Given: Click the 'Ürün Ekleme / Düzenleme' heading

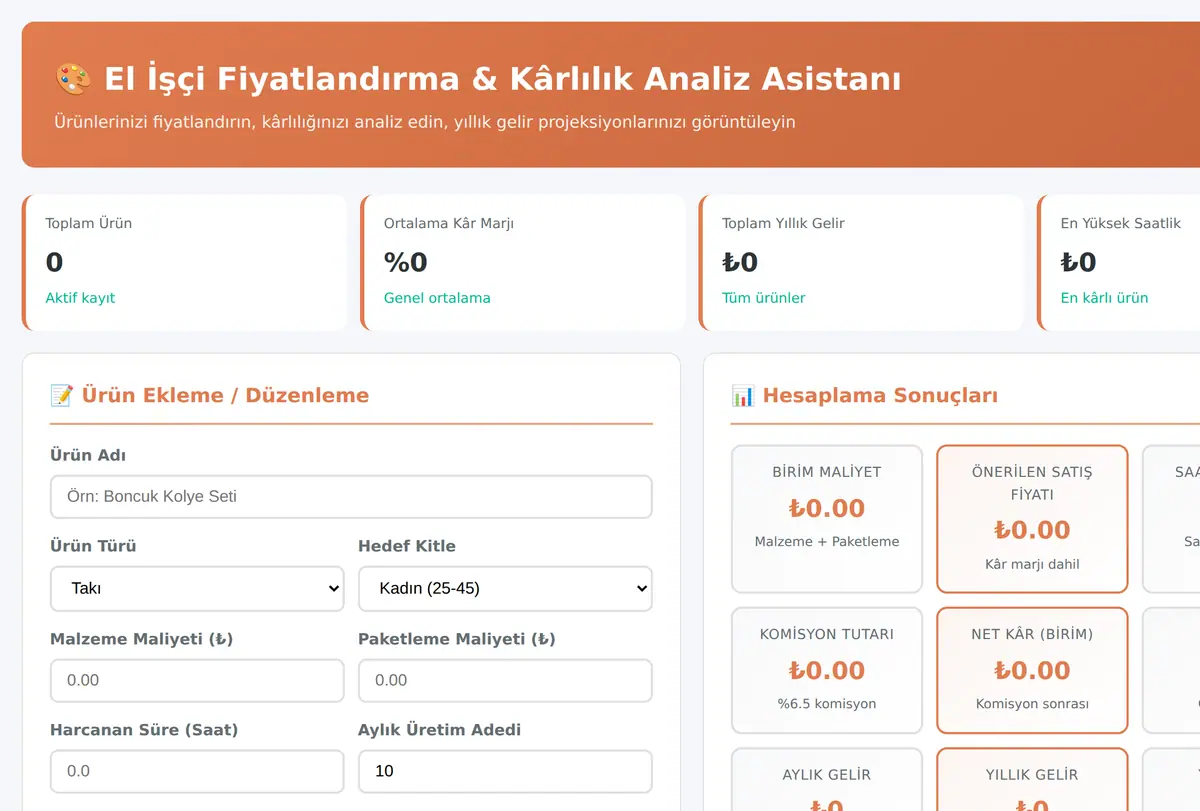Looking at the screenshot, I should pyautogui.click(x=225, y=395).
